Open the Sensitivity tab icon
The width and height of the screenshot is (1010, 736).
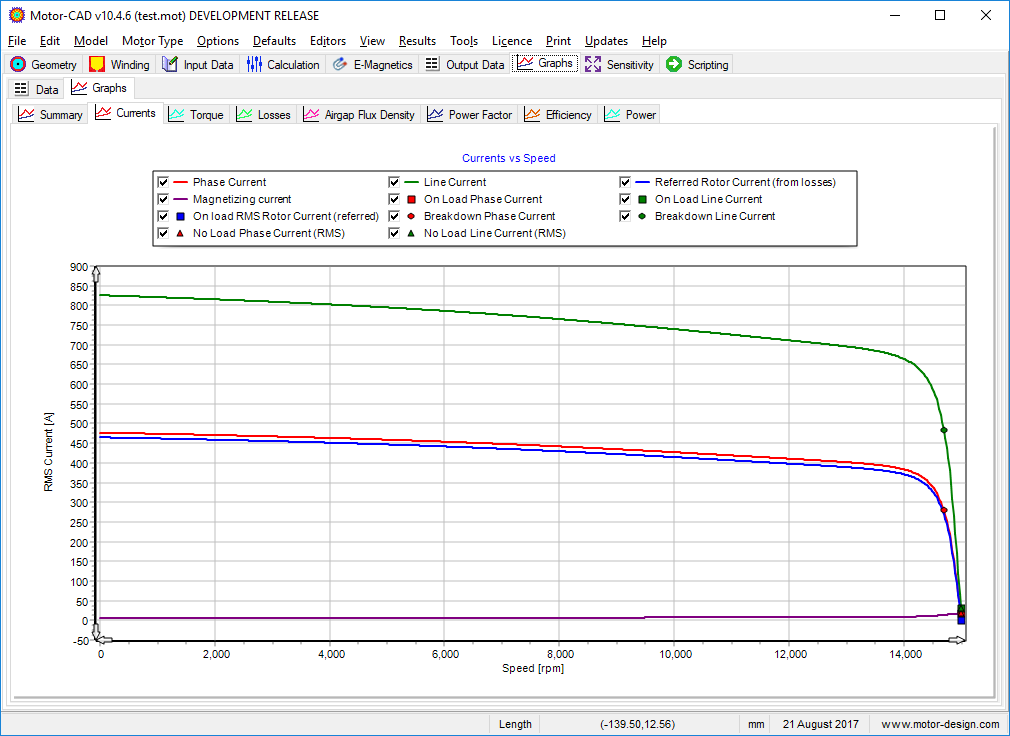(x=593, y=64)
